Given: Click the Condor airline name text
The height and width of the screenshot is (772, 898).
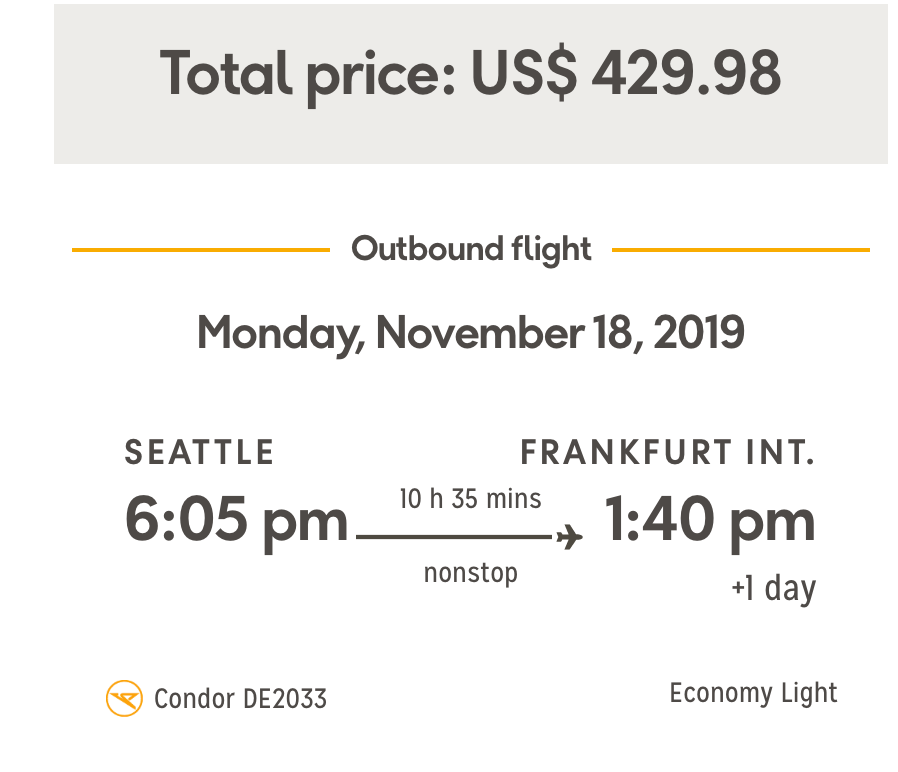Looking at the screenshot, I should (x=194, y=698).
